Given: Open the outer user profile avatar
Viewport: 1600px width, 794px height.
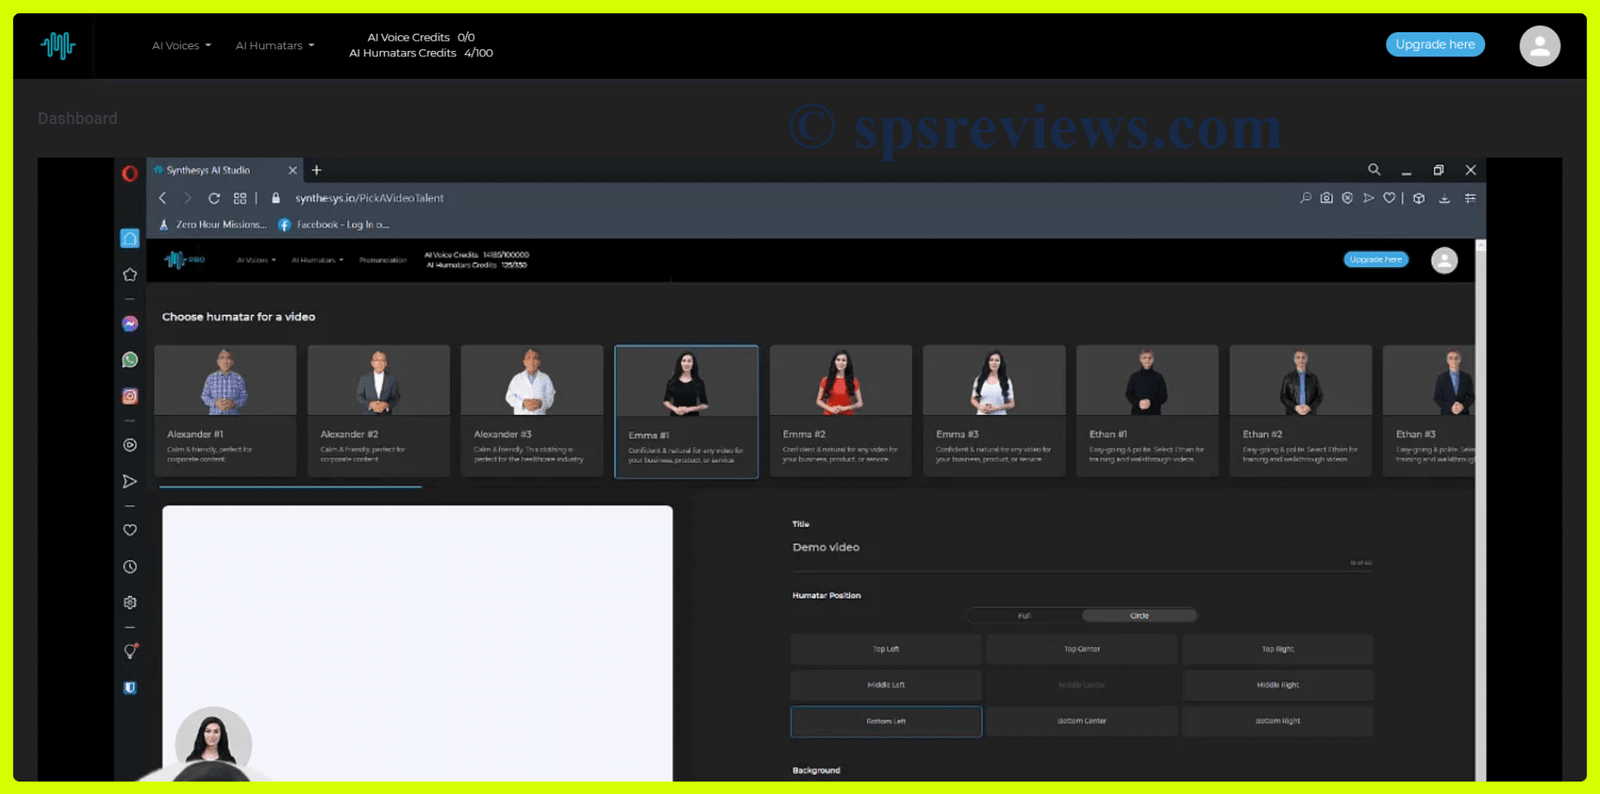Looking at the screenshot, I should [1539, 46].
